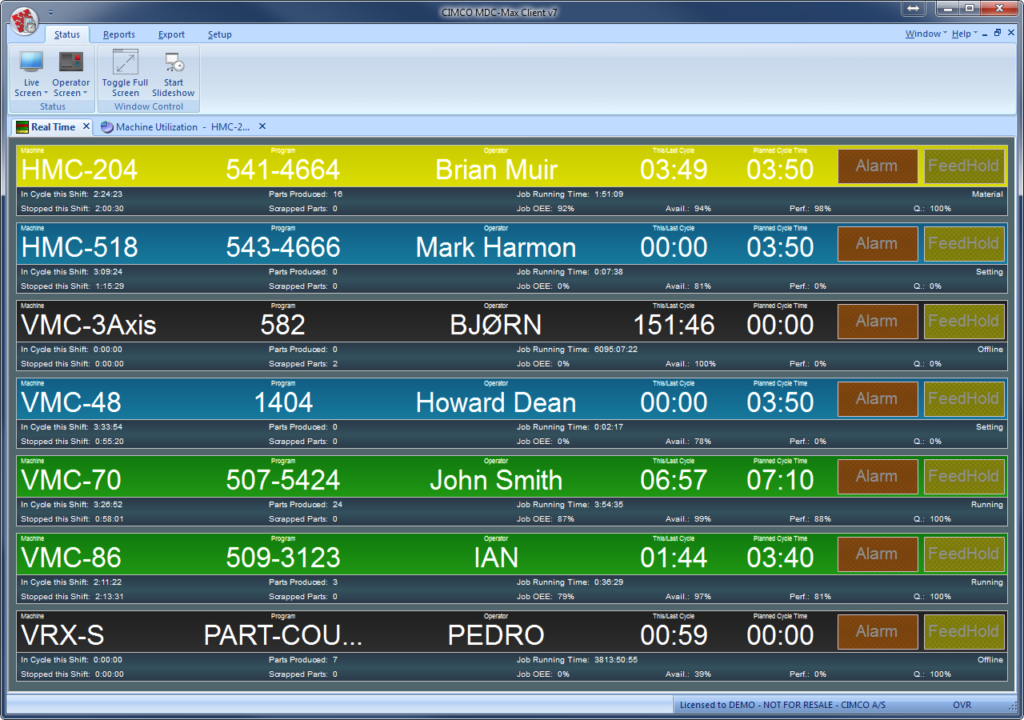The image size is (1024, 720).
Task: Select the VMC-48 machine name
Action: [x=71, y=403]
